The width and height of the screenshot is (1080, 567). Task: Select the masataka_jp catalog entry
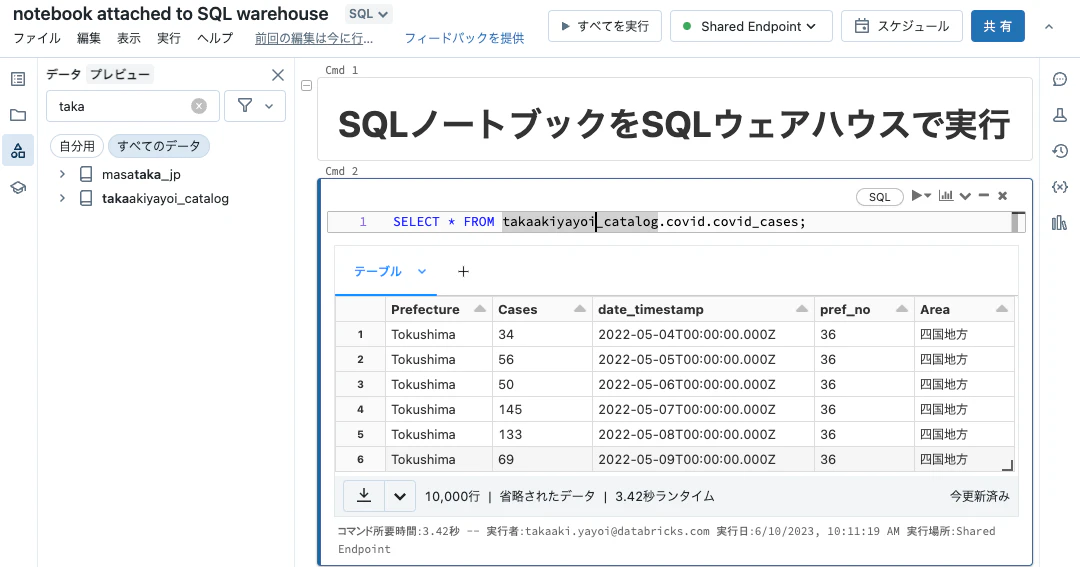tap(141, 174)
